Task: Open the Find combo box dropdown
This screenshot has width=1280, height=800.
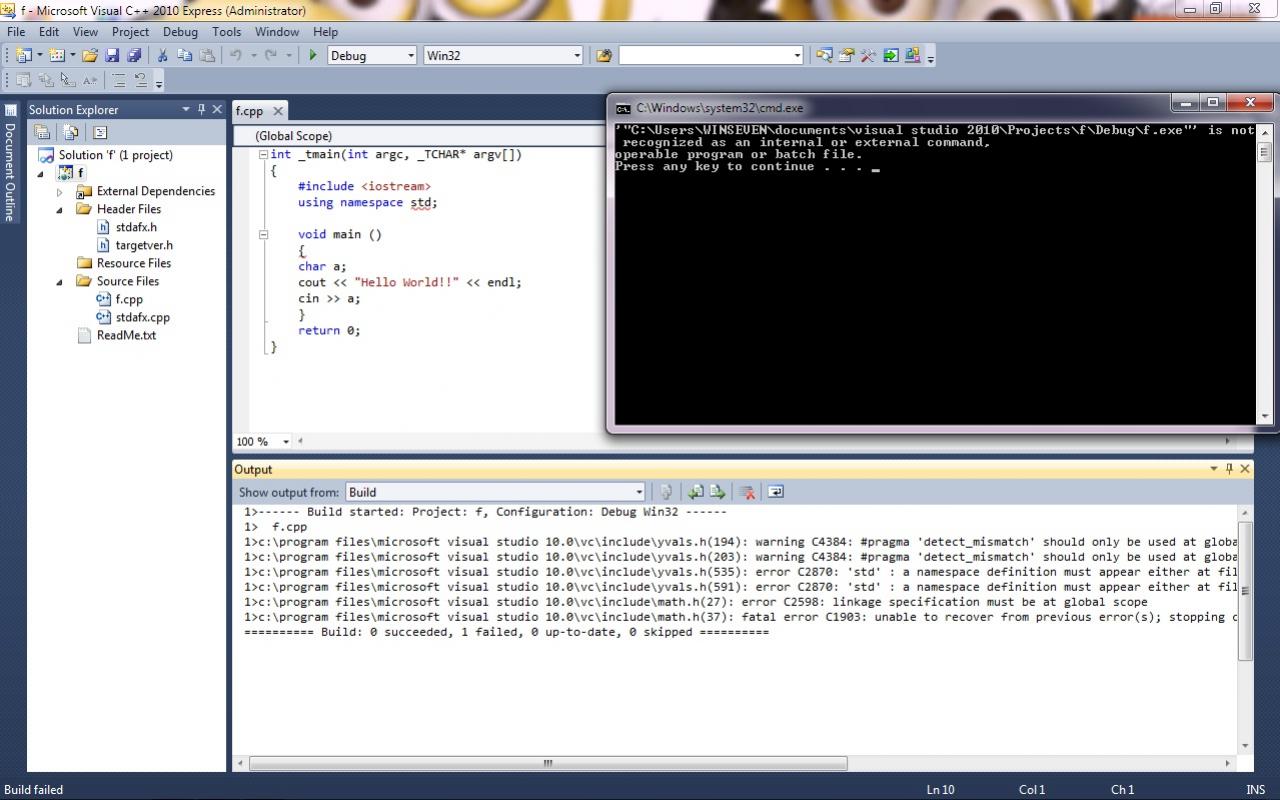Action: [x=797, y=56]
